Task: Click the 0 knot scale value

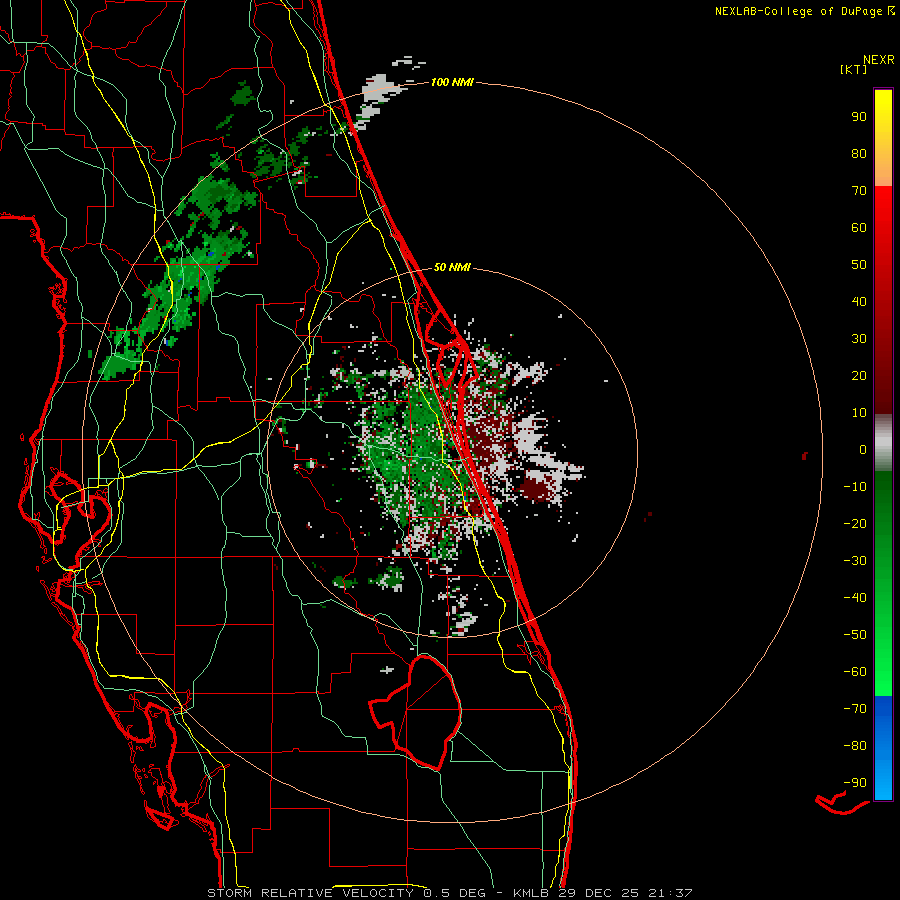Action: coord(863,450)
